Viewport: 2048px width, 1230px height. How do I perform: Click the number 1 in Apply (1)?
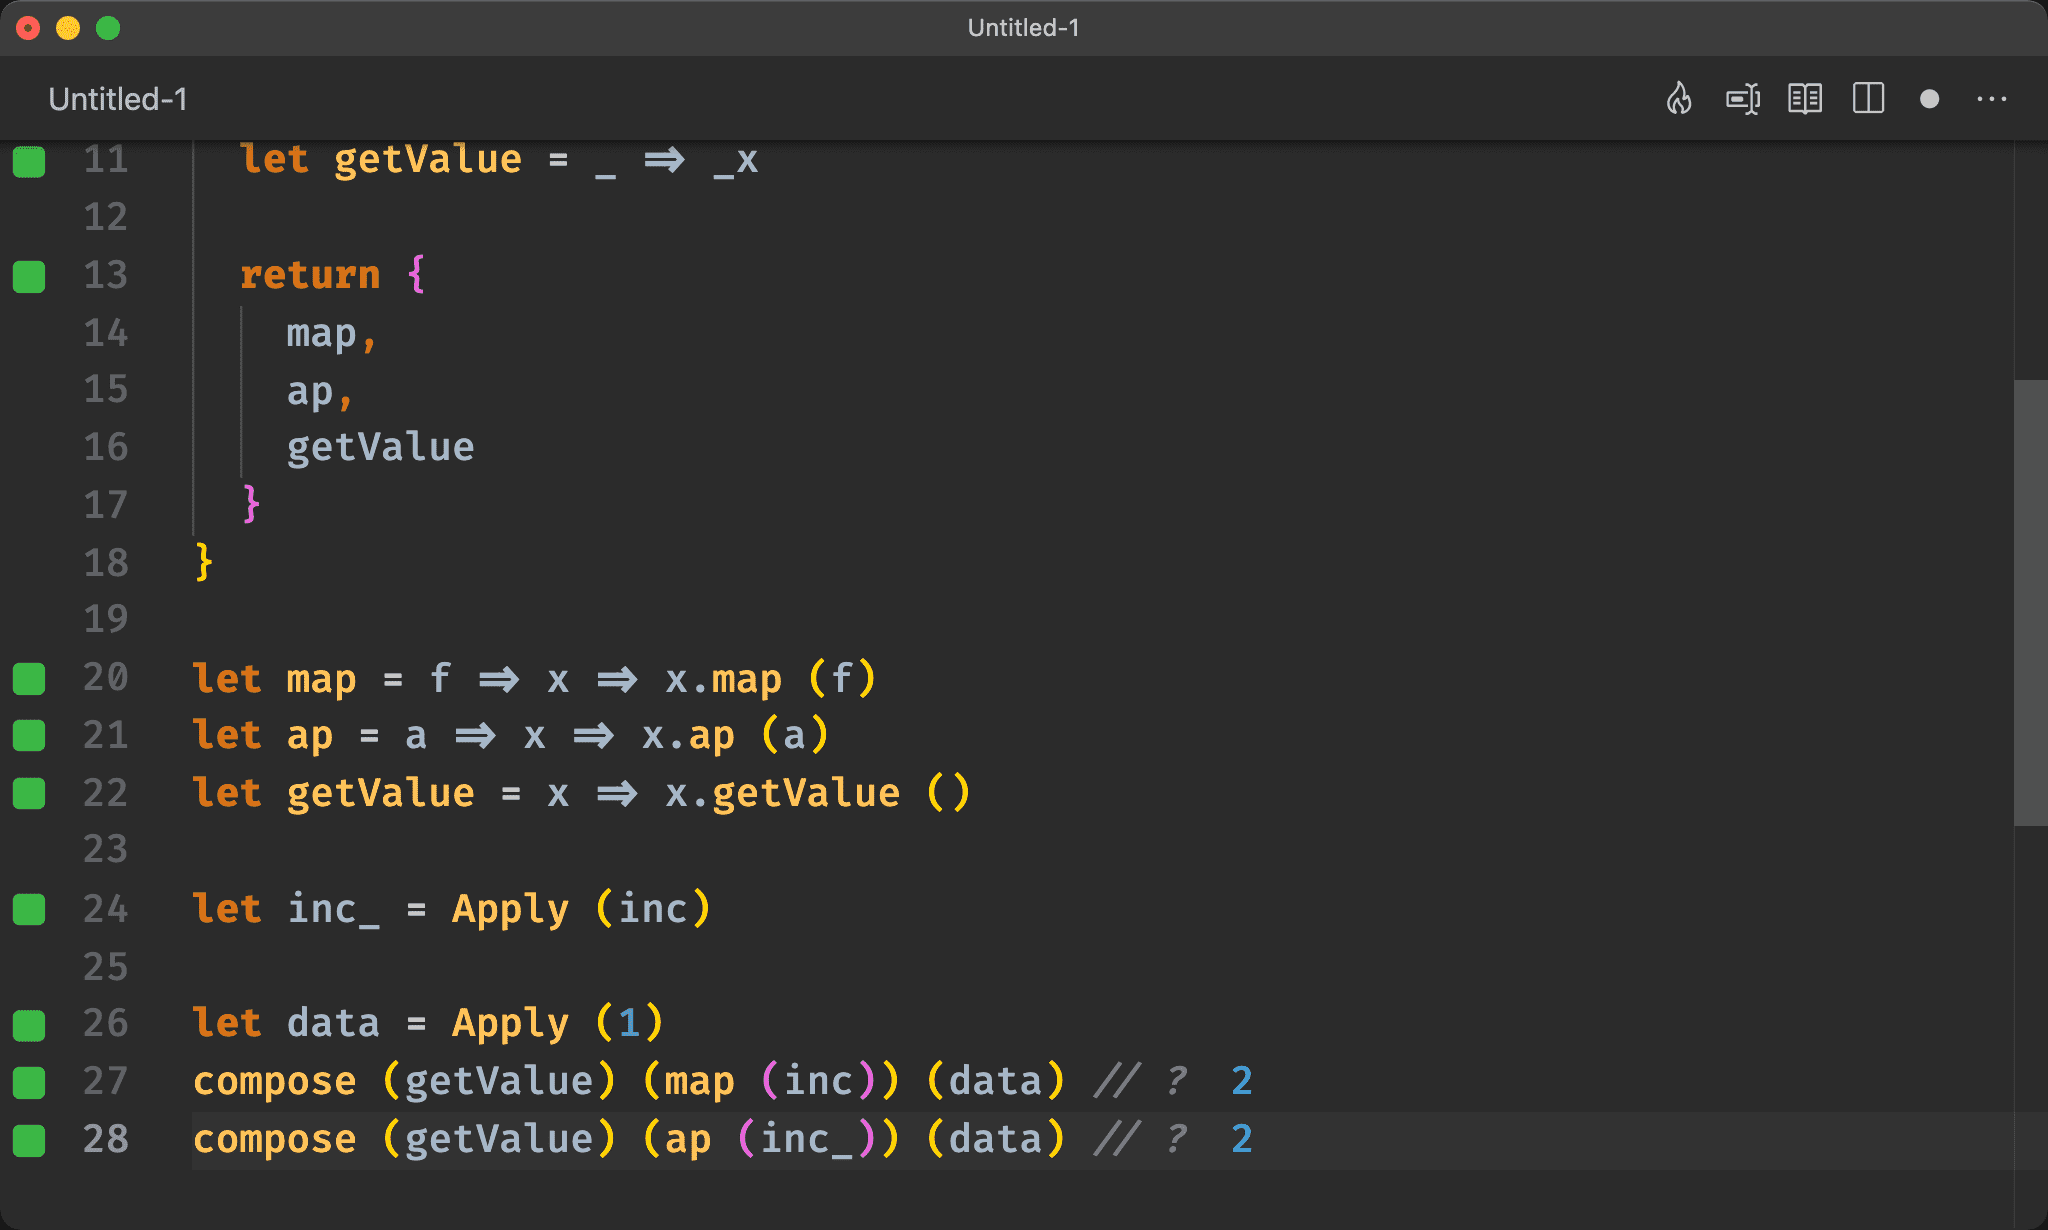point(628,1024)
